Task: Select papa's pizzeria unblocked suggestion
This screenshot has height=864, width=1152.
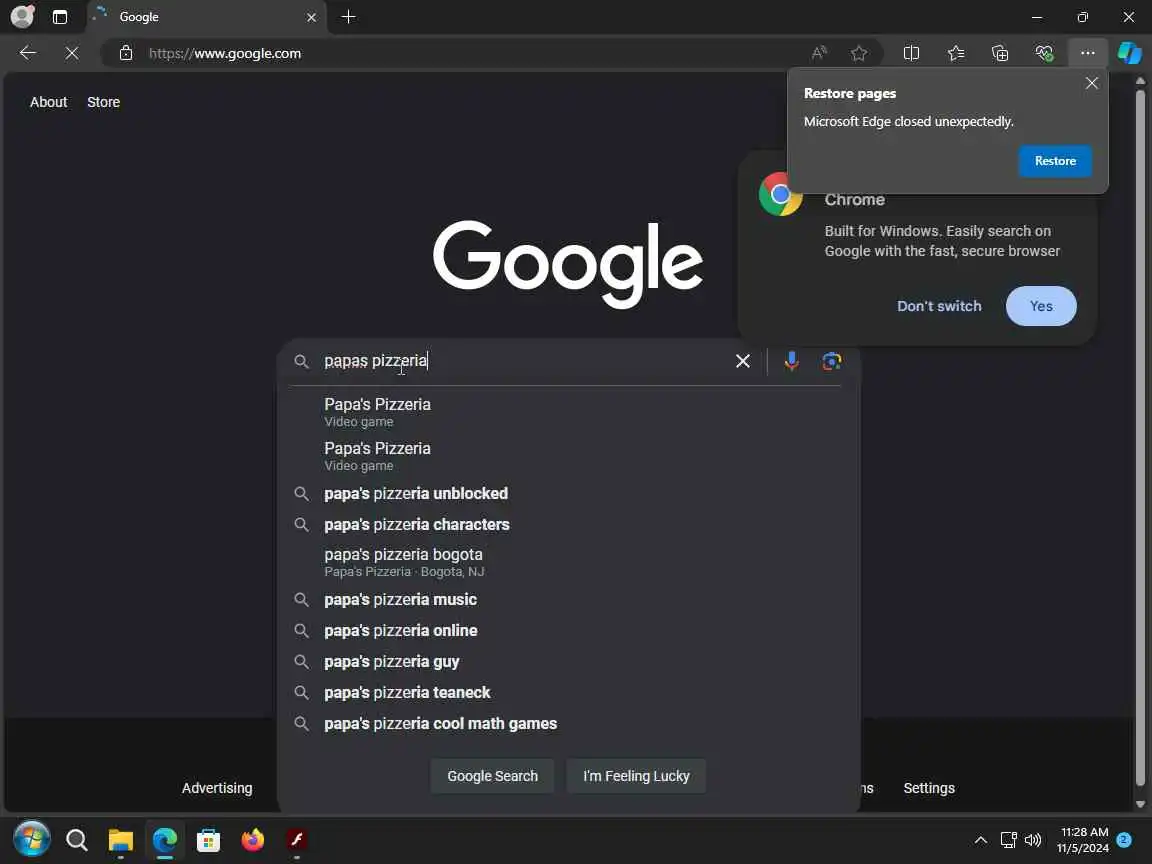Action: point(569,494)
